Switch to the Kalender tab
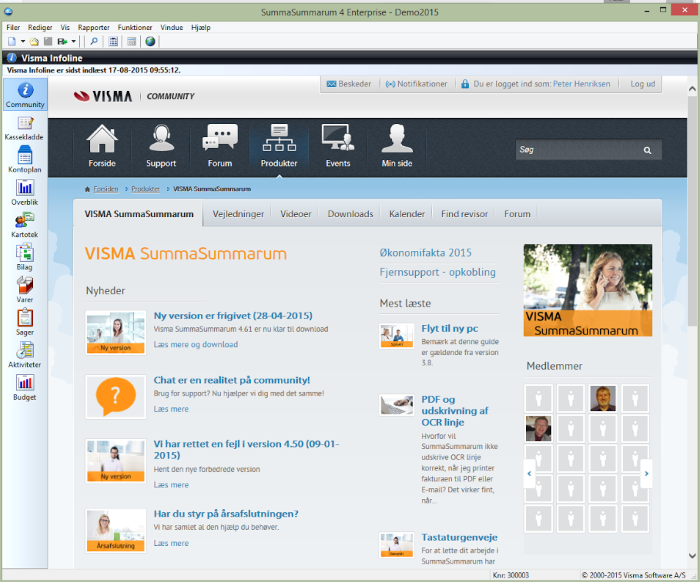 (407, 214)
